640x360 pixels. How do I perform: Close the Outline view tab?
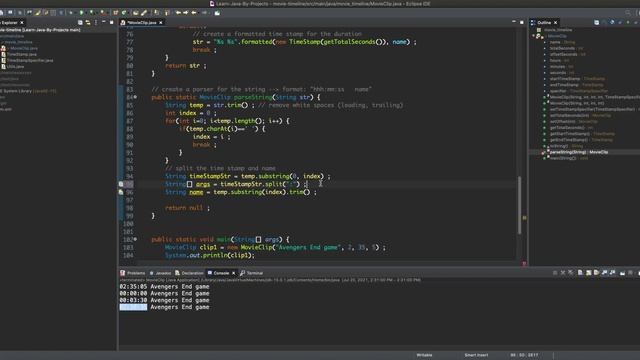(x=556, y=22)
